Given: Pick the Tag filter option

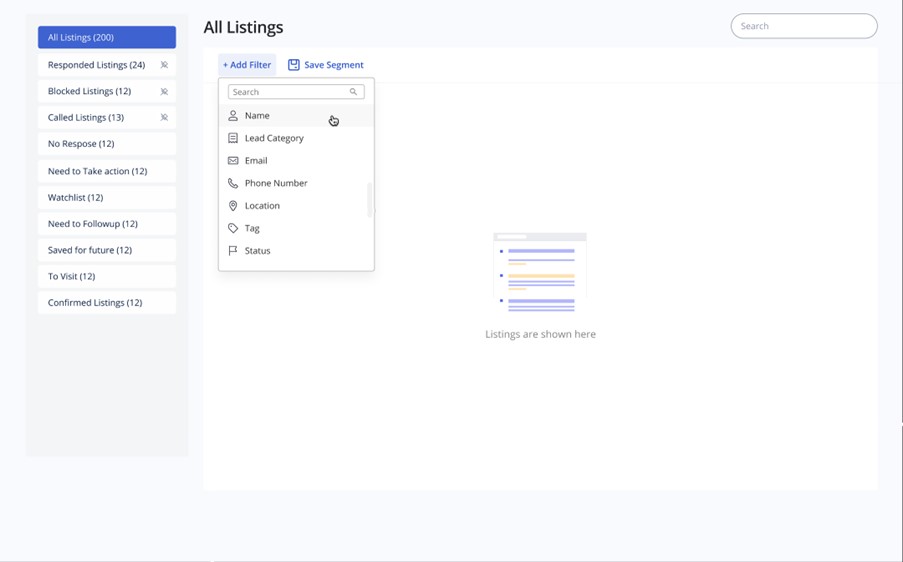Looking at the screenshot, I should [252, 228].
